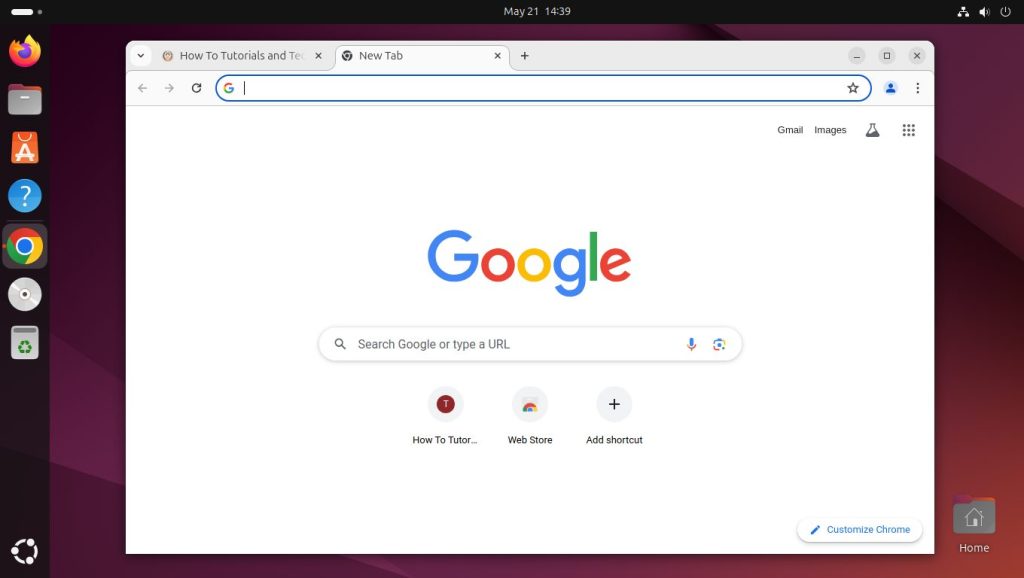Image resolution: width=1024 pixels, height=578 pixels.
Task: Open the How To Tutor shortcut
Action: click(445, 404)
